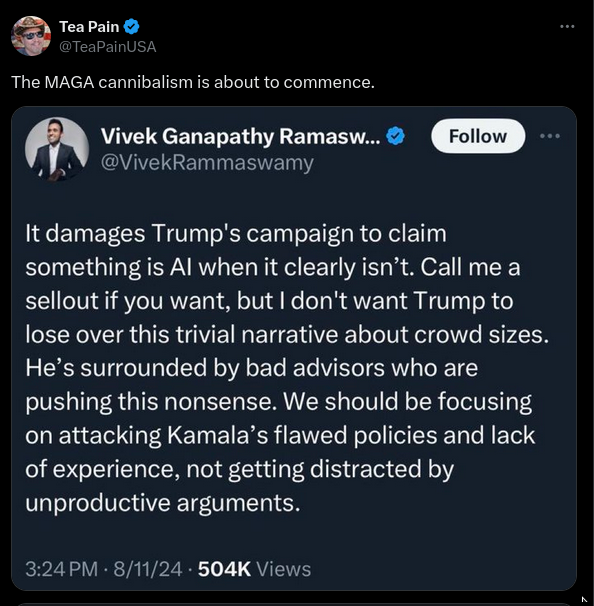Screen dimensions: 594x606
Task: Visit the @TeaPainUSA handle
Action: pyautogui.click(x=107, y=47)
